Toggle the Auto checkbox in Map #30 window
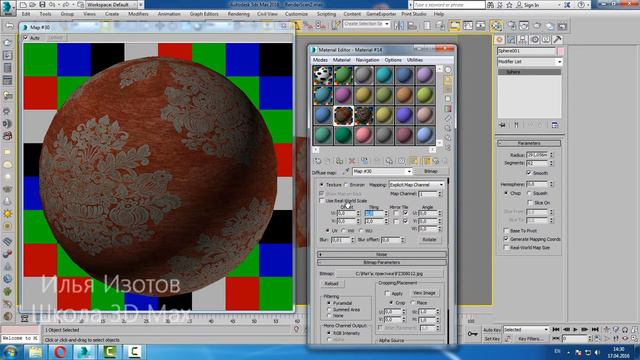The width and height of the screenshot is (640, 360). (x=26, y=38)
